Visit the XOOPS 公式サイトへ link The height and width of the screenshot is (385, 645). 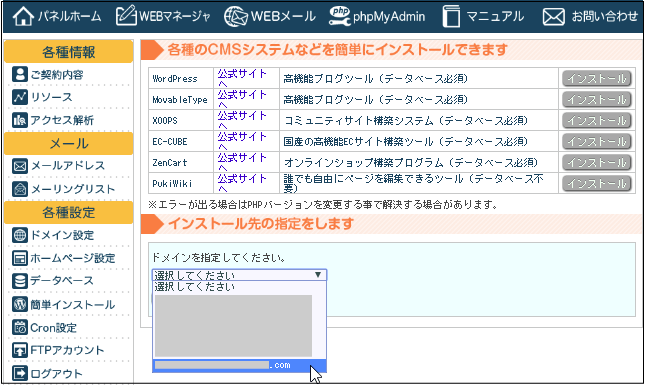click(x=242, y=120)
